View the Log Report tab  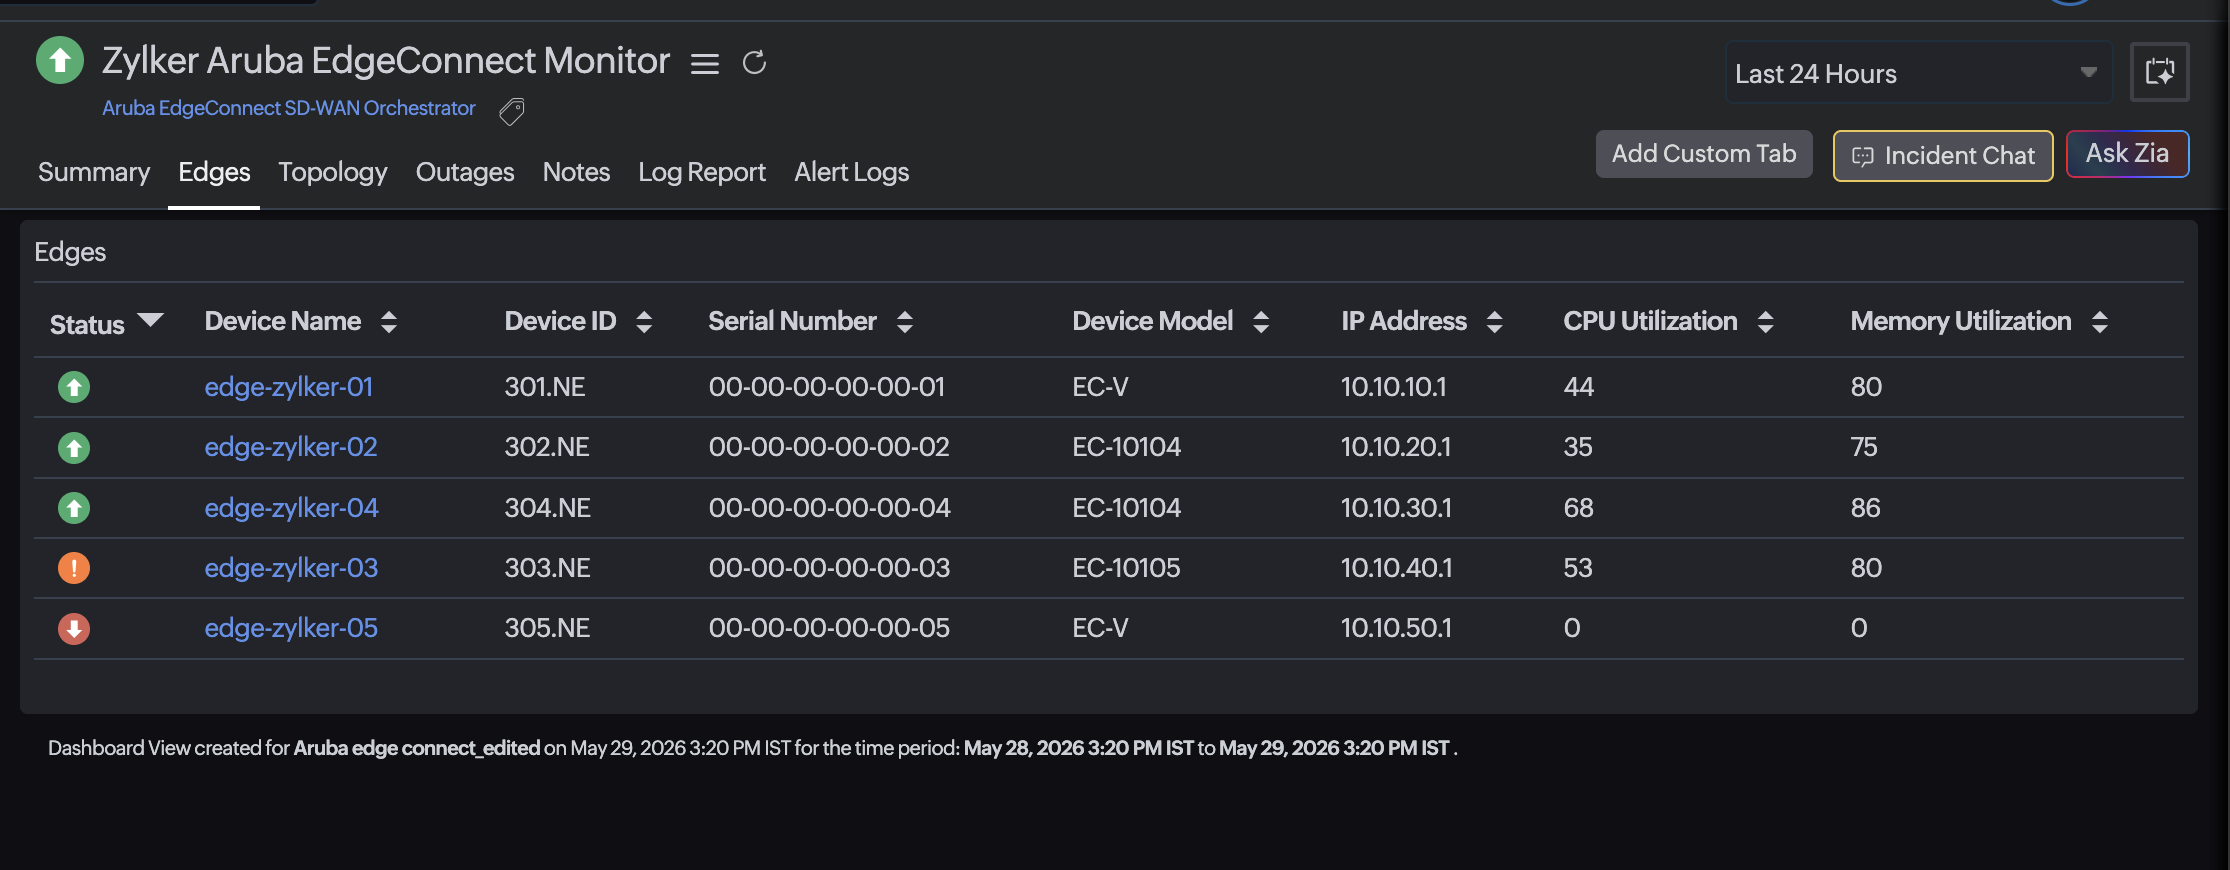(702, 172)
